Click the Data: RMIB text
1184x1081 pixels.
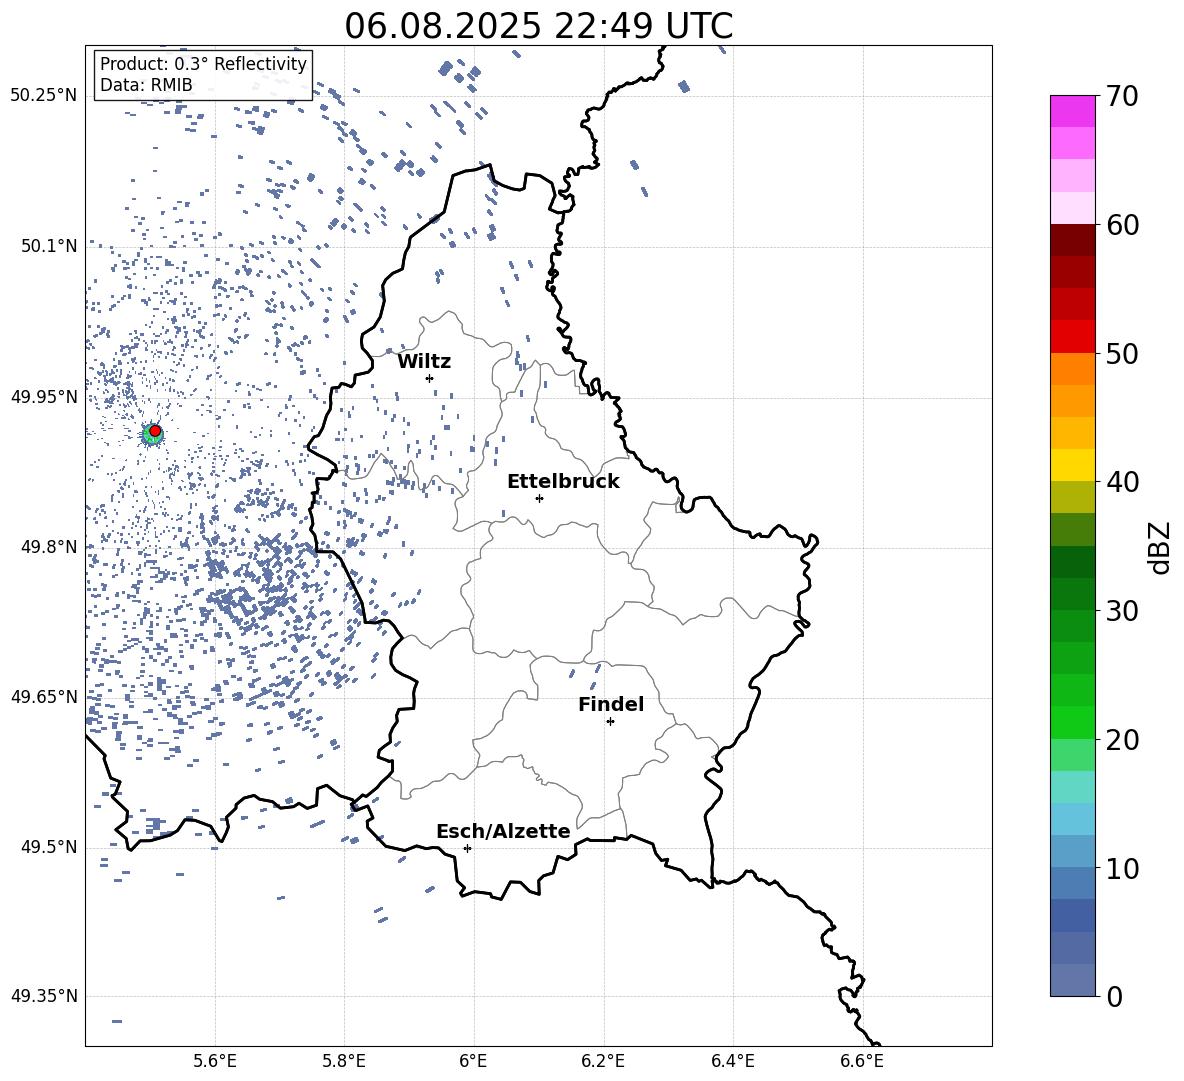tap(146, 85)
